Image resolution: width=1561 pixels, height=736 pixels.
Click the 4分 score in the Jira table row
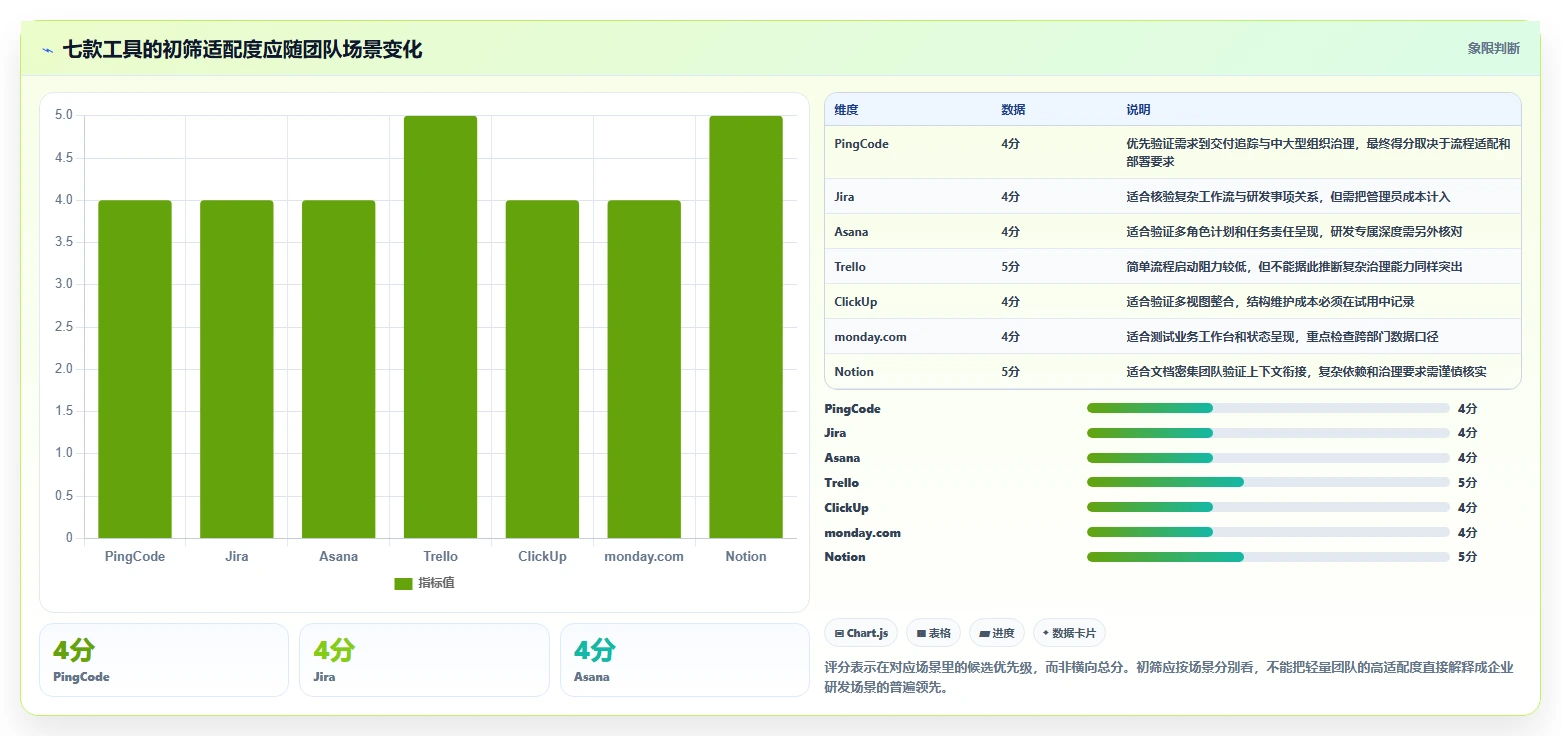pyautogui.click(x=1010, y=197)
